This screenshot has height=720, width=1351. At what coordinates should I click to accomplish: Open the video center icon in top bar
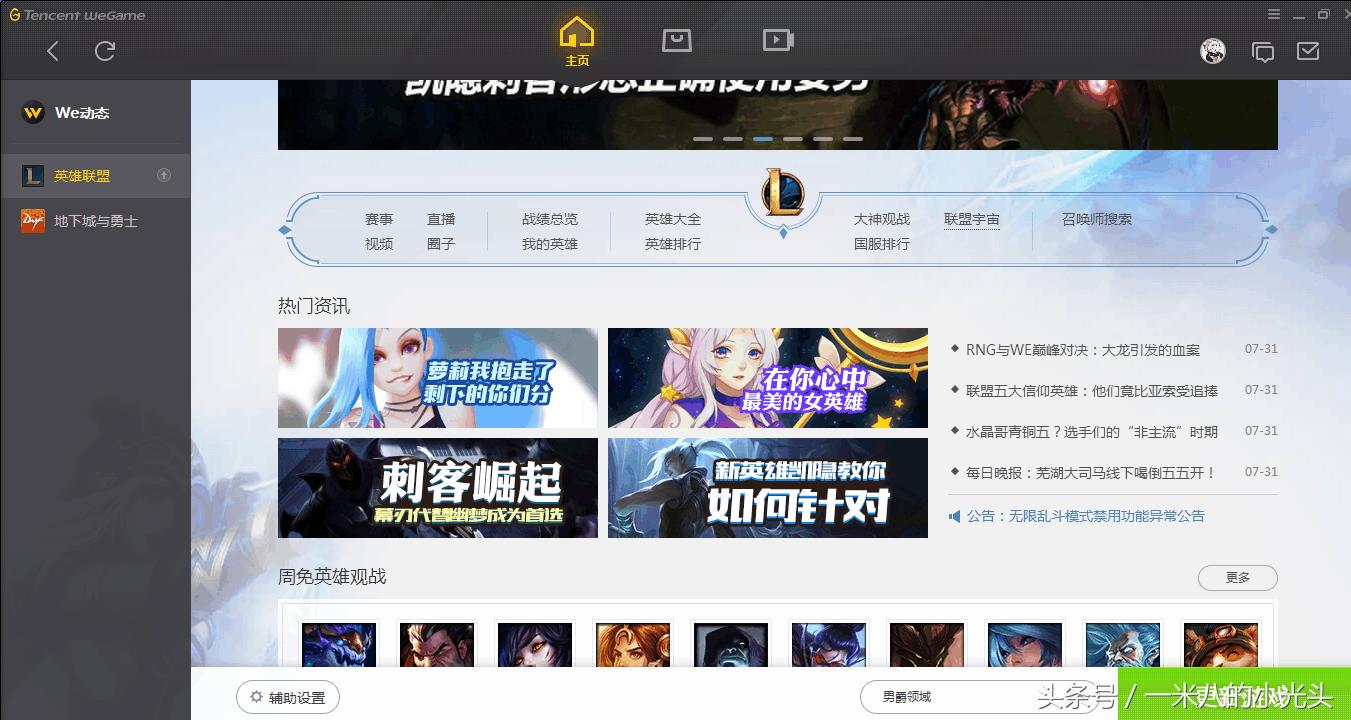777,40
